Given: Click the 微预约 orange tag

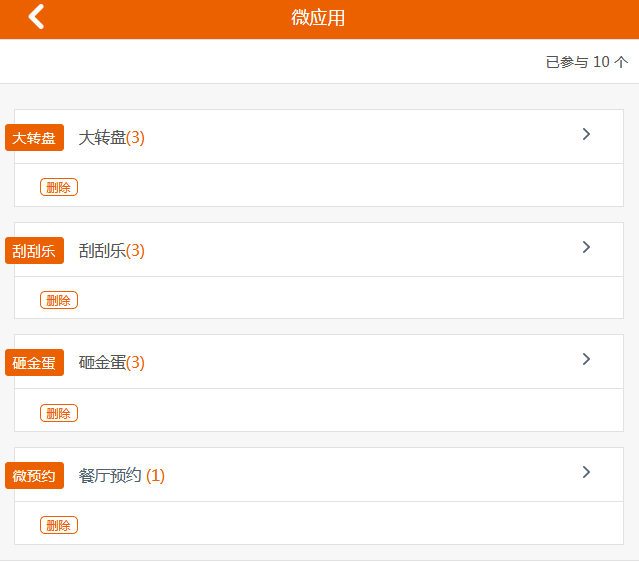Looking at the screenshot, I should pos(34,475).
